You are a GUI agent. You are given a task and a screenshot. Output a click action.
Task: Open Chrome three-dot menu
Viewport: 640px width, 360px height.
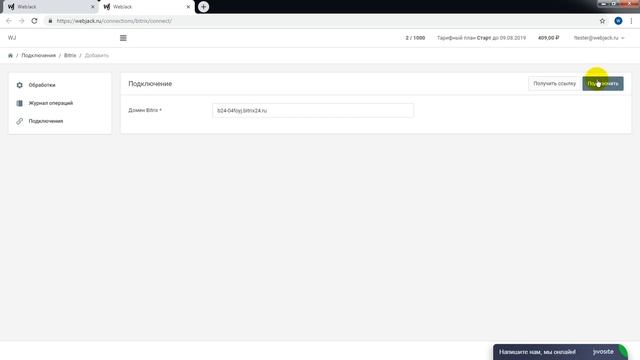click(x=631, y=21)
